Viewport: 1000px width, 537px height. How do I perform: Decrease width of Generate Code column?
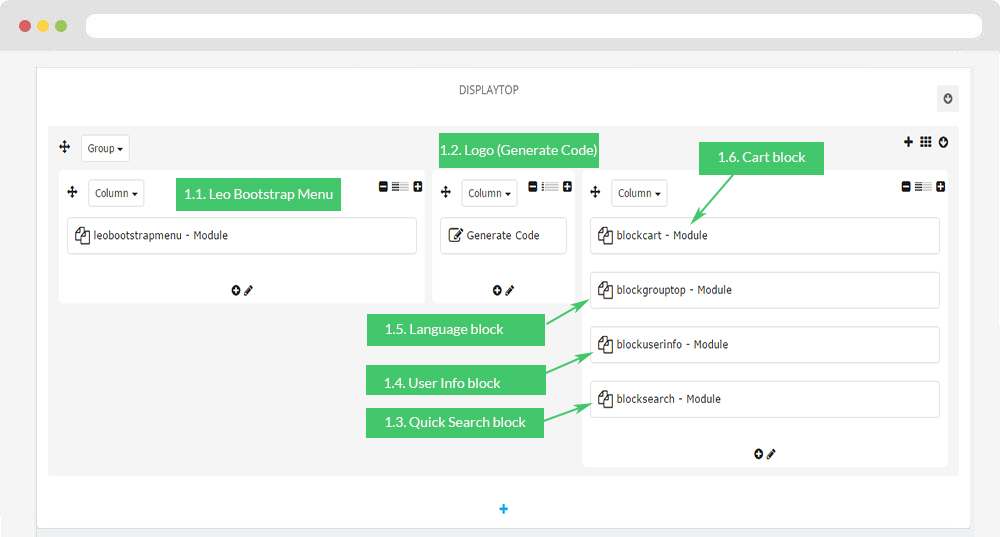click(533, 186)
